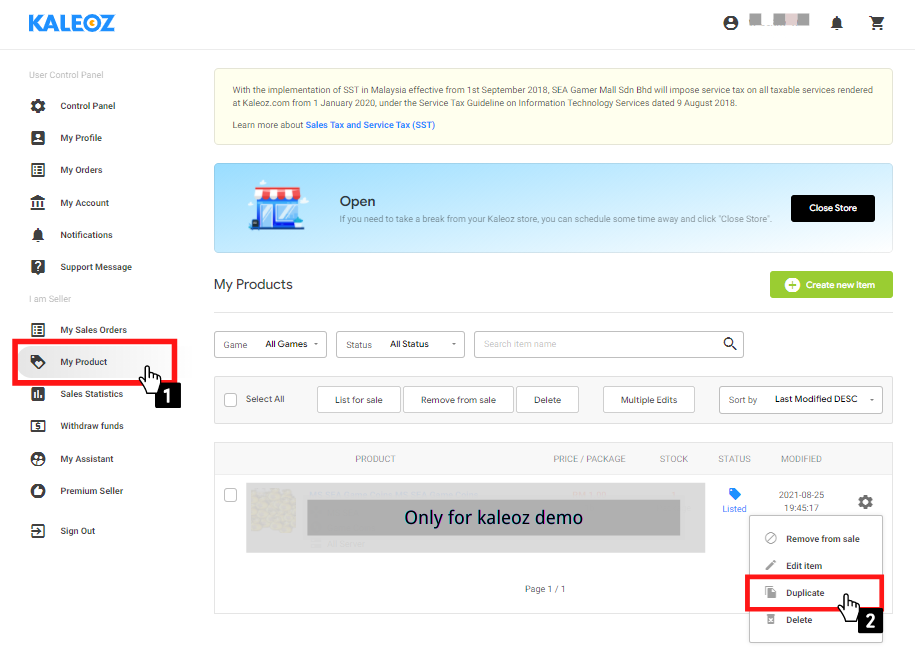Image resolution: width=915 pixels, height=662 pixels.
Task: Click the Premium Seller badge icon
Action: 38,491
